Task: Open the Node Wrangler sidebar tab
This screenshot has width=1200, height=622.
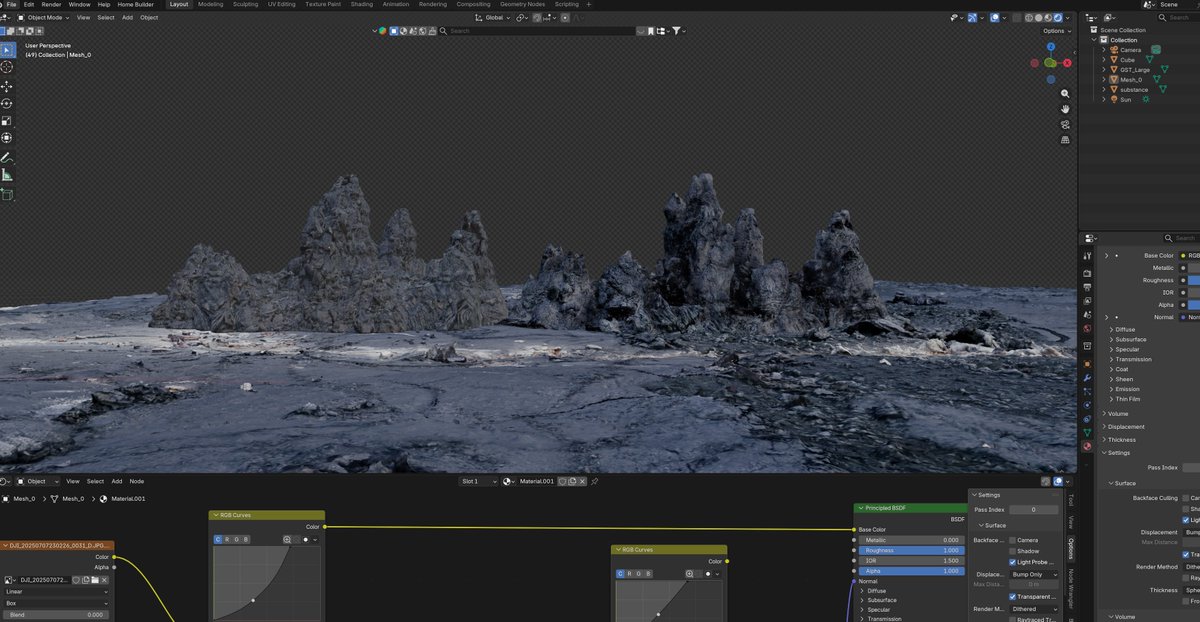Action: (x=1072, y=591)
